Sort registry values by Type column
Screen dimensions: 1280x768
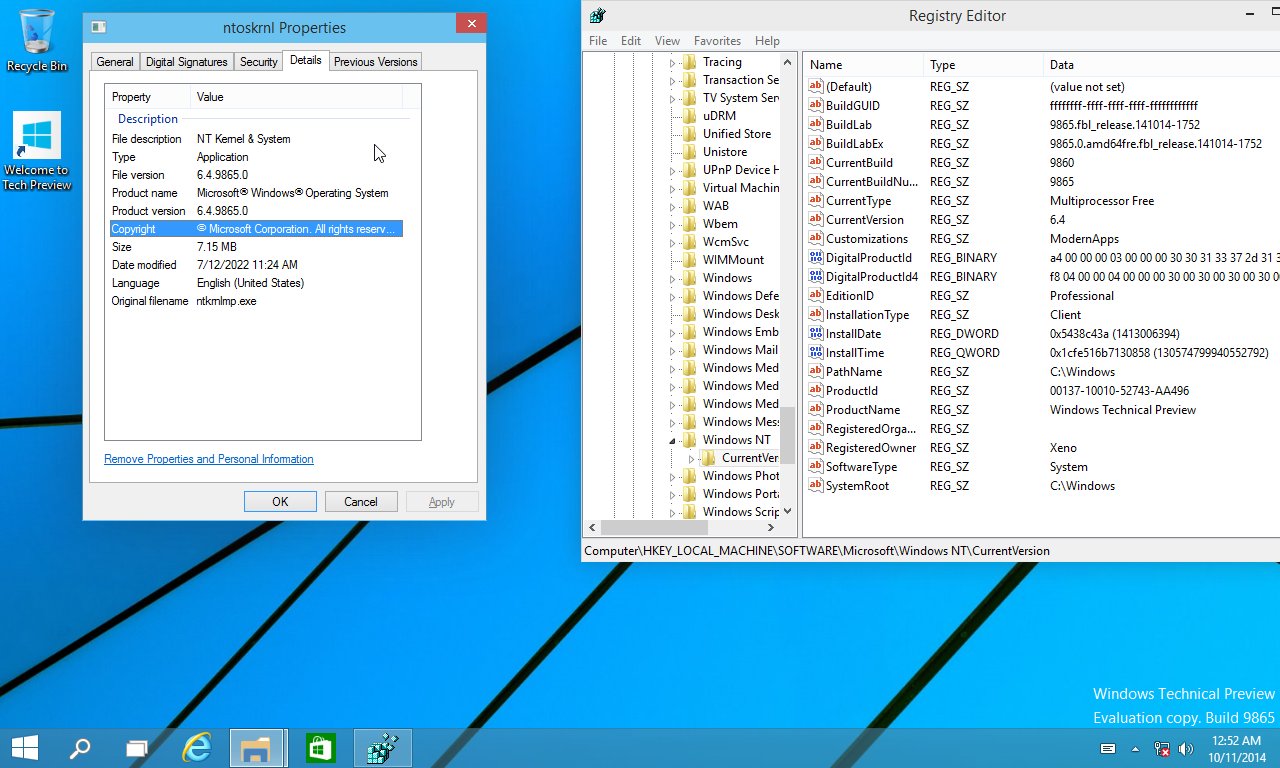983,65
